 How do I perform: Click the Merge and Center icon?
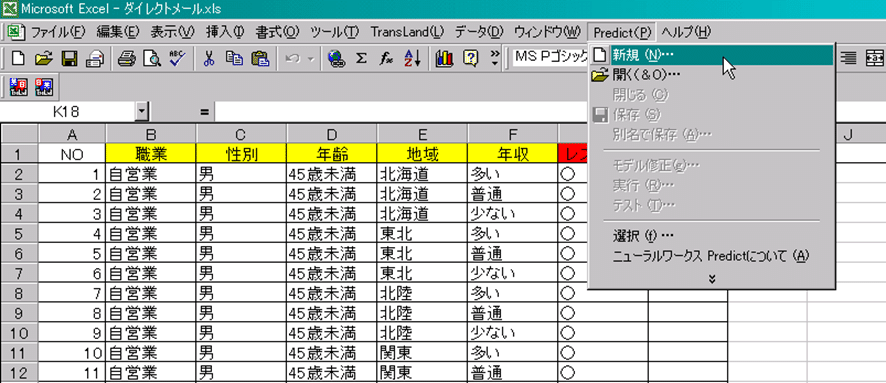click(x=875, y=58)
